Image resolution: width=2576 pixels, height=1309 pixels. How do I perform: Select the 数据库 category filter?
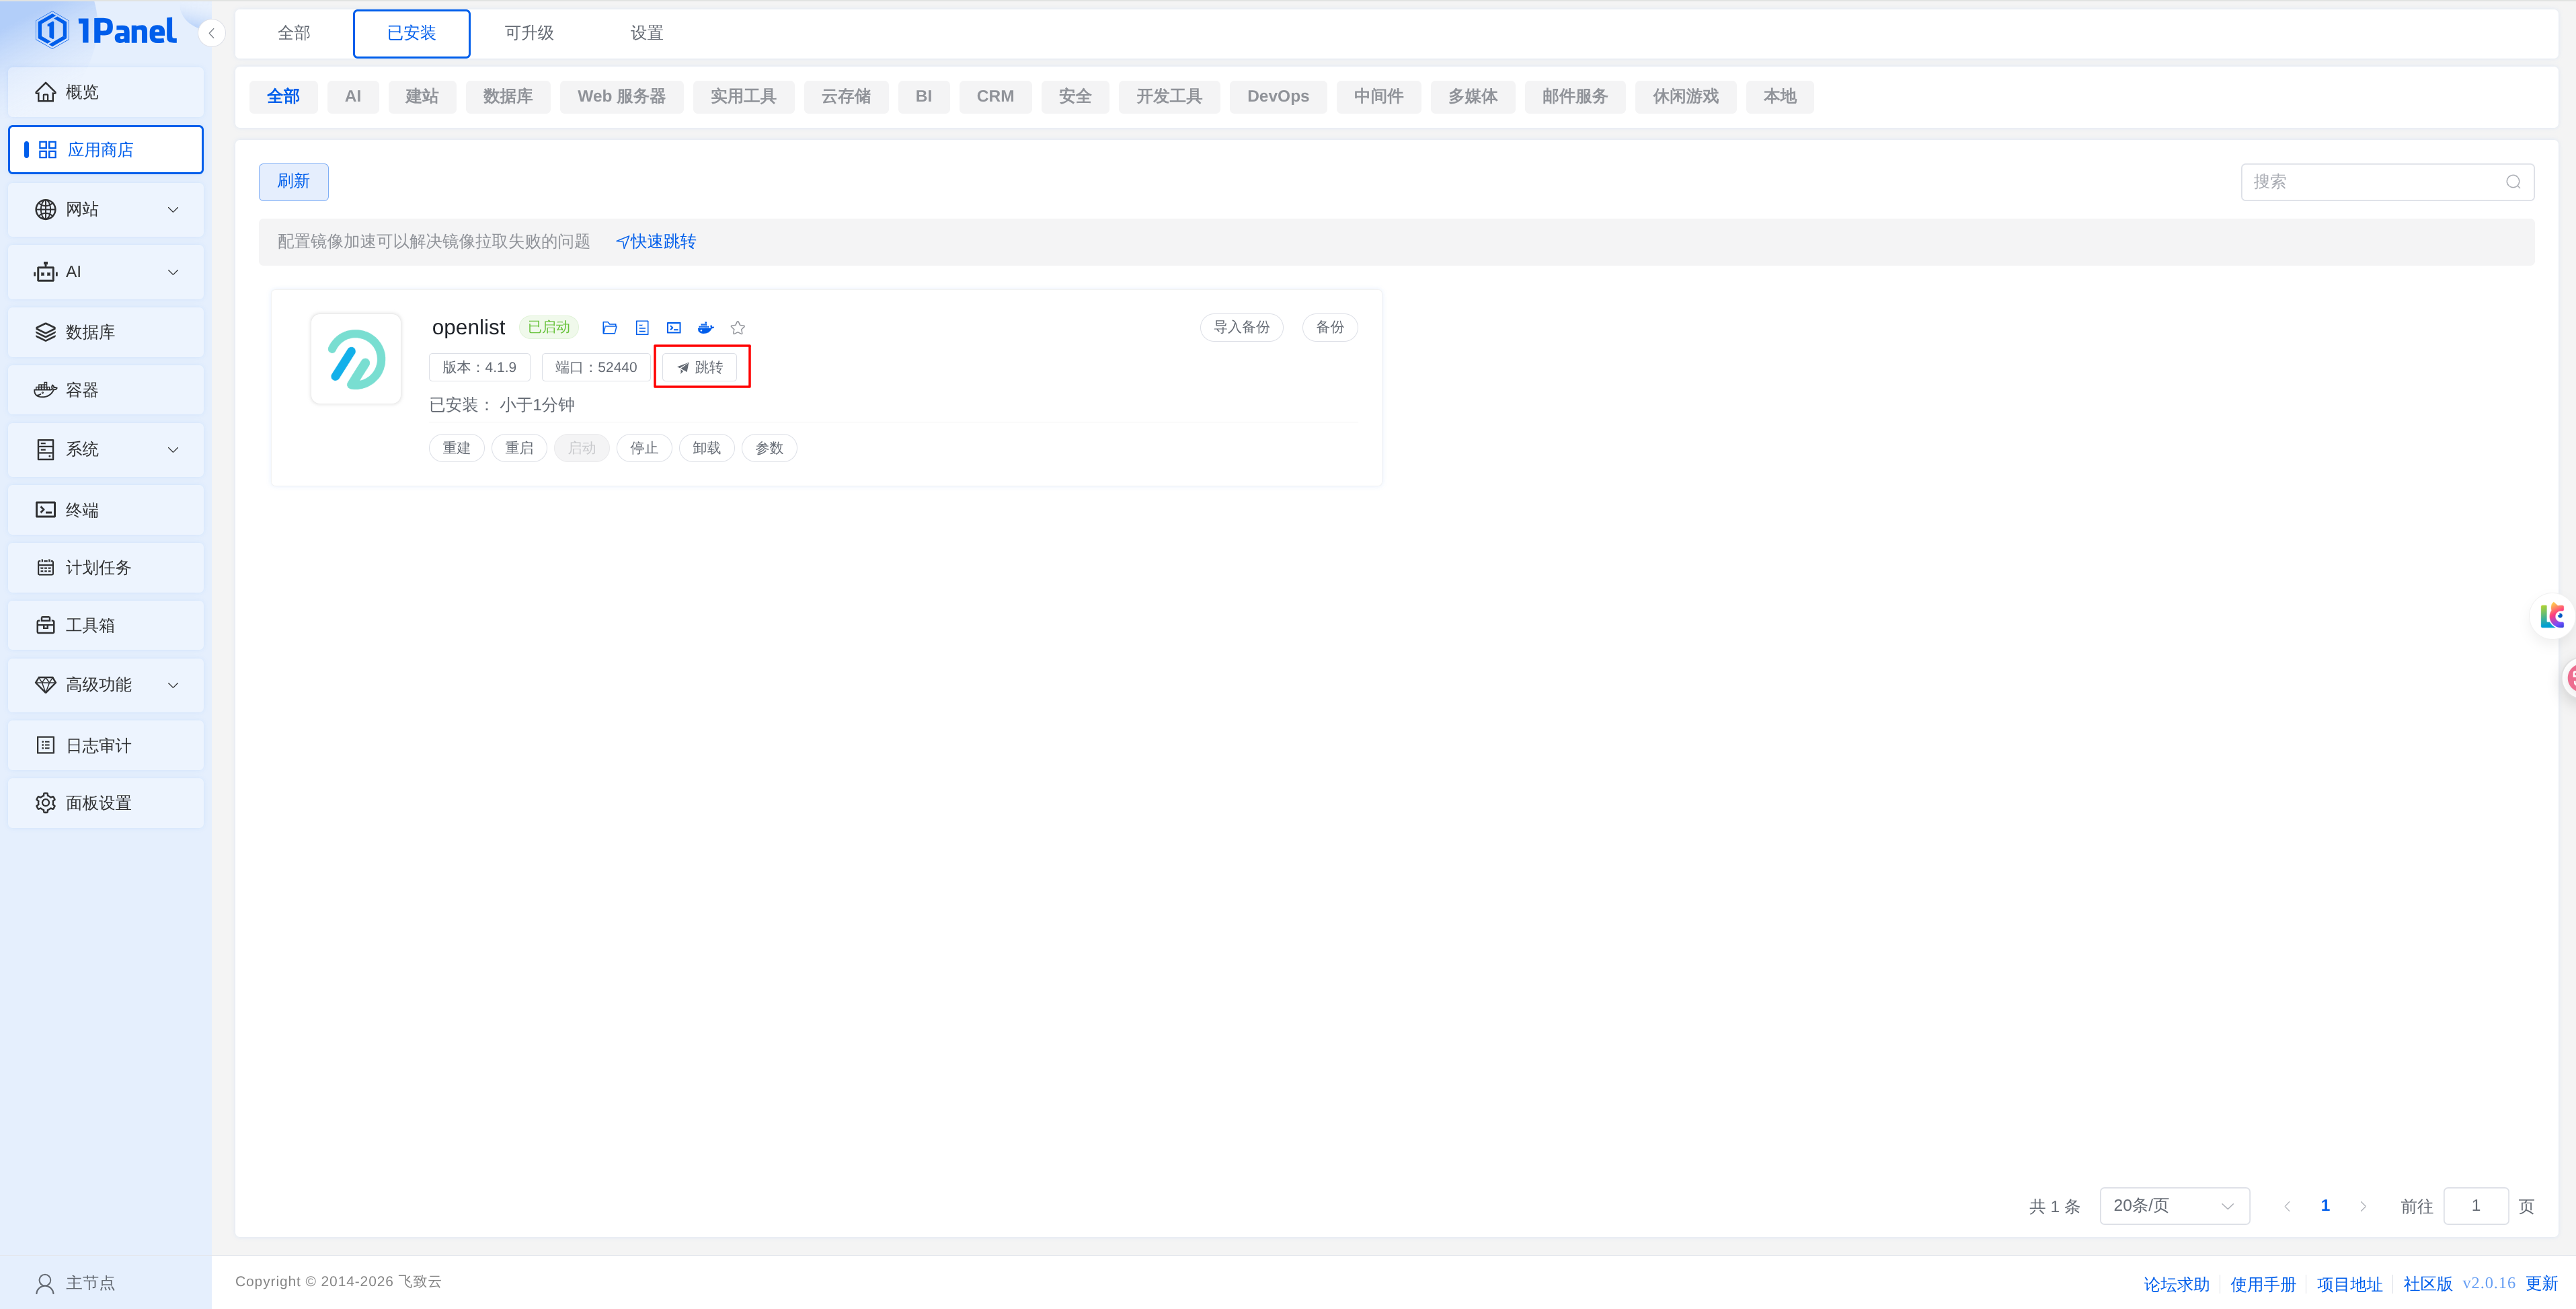tap(508, 97)
